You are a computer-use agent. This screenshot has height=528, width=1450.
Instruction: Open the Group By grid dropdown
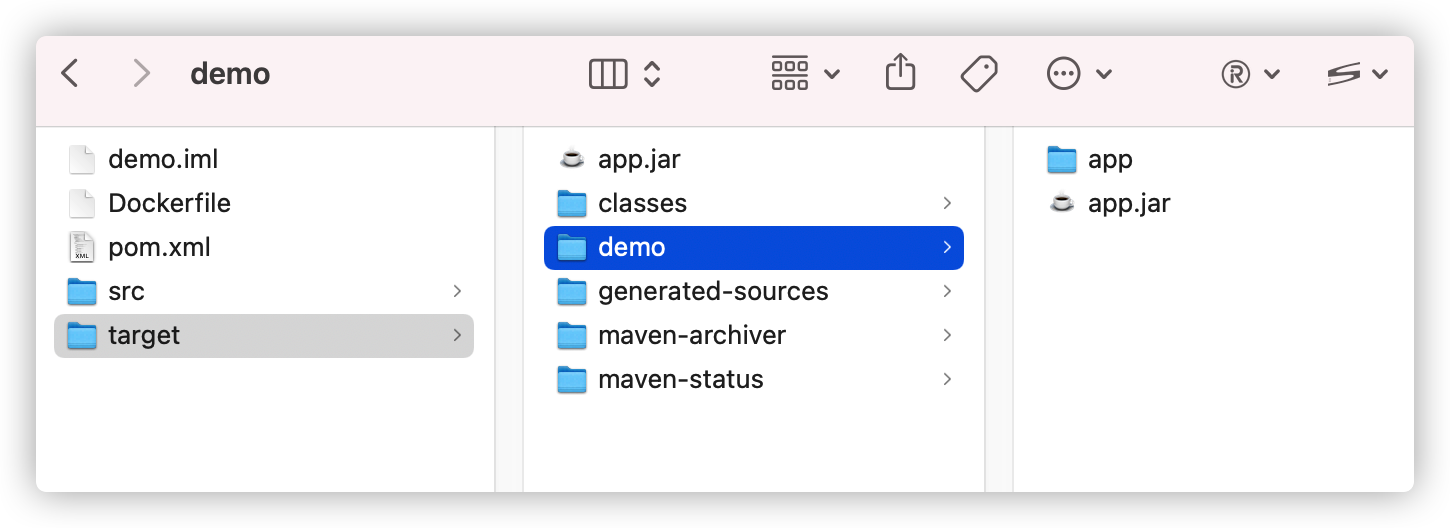pyautogui.click(x=804, y=74)
